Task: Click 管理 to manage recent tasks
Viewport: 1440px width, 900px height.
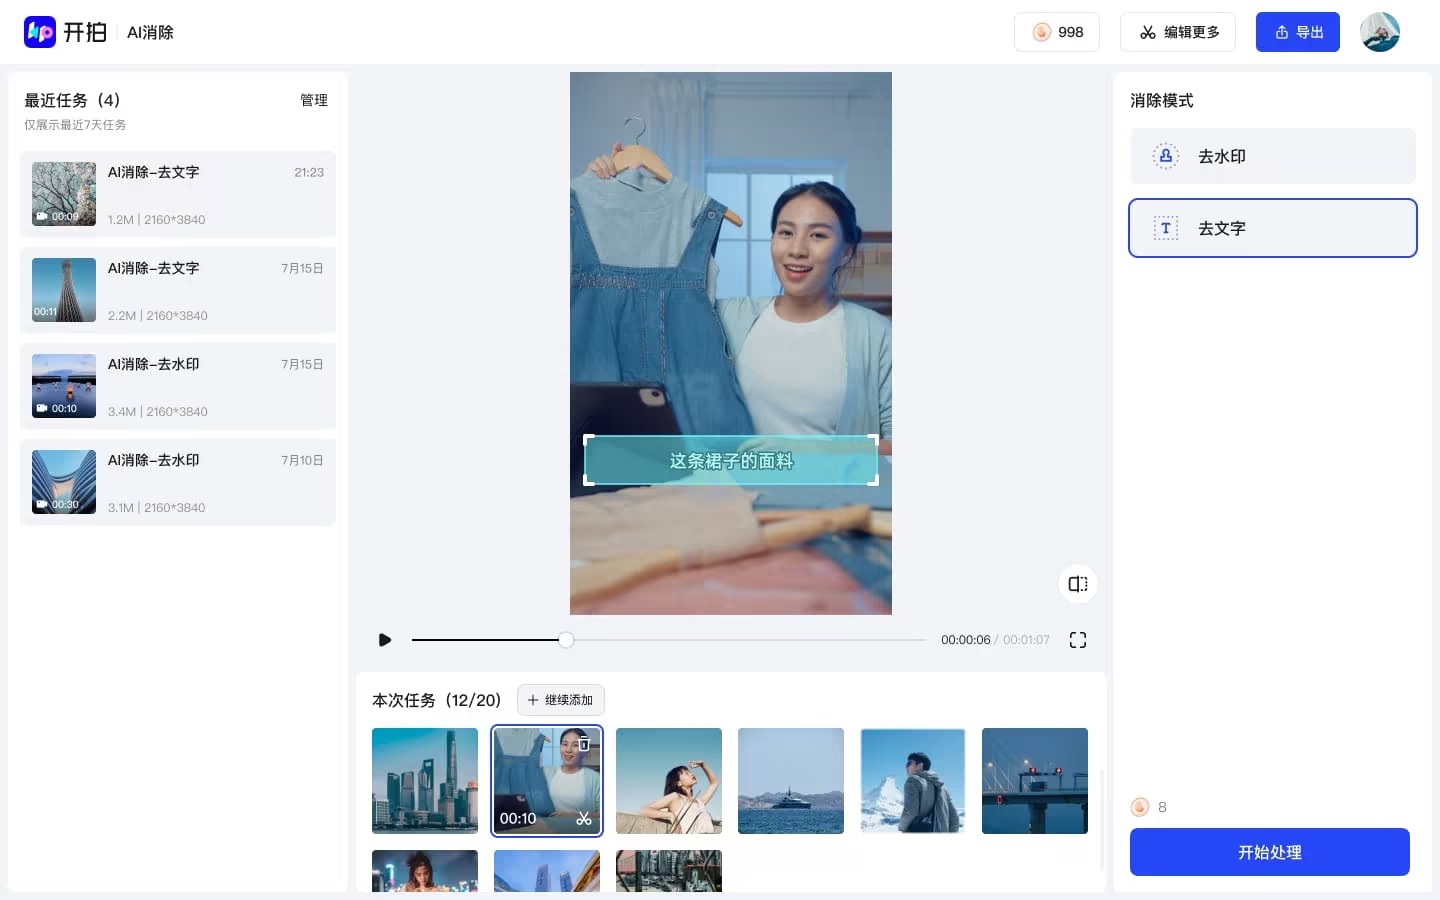Action: (x=314, y=100)
